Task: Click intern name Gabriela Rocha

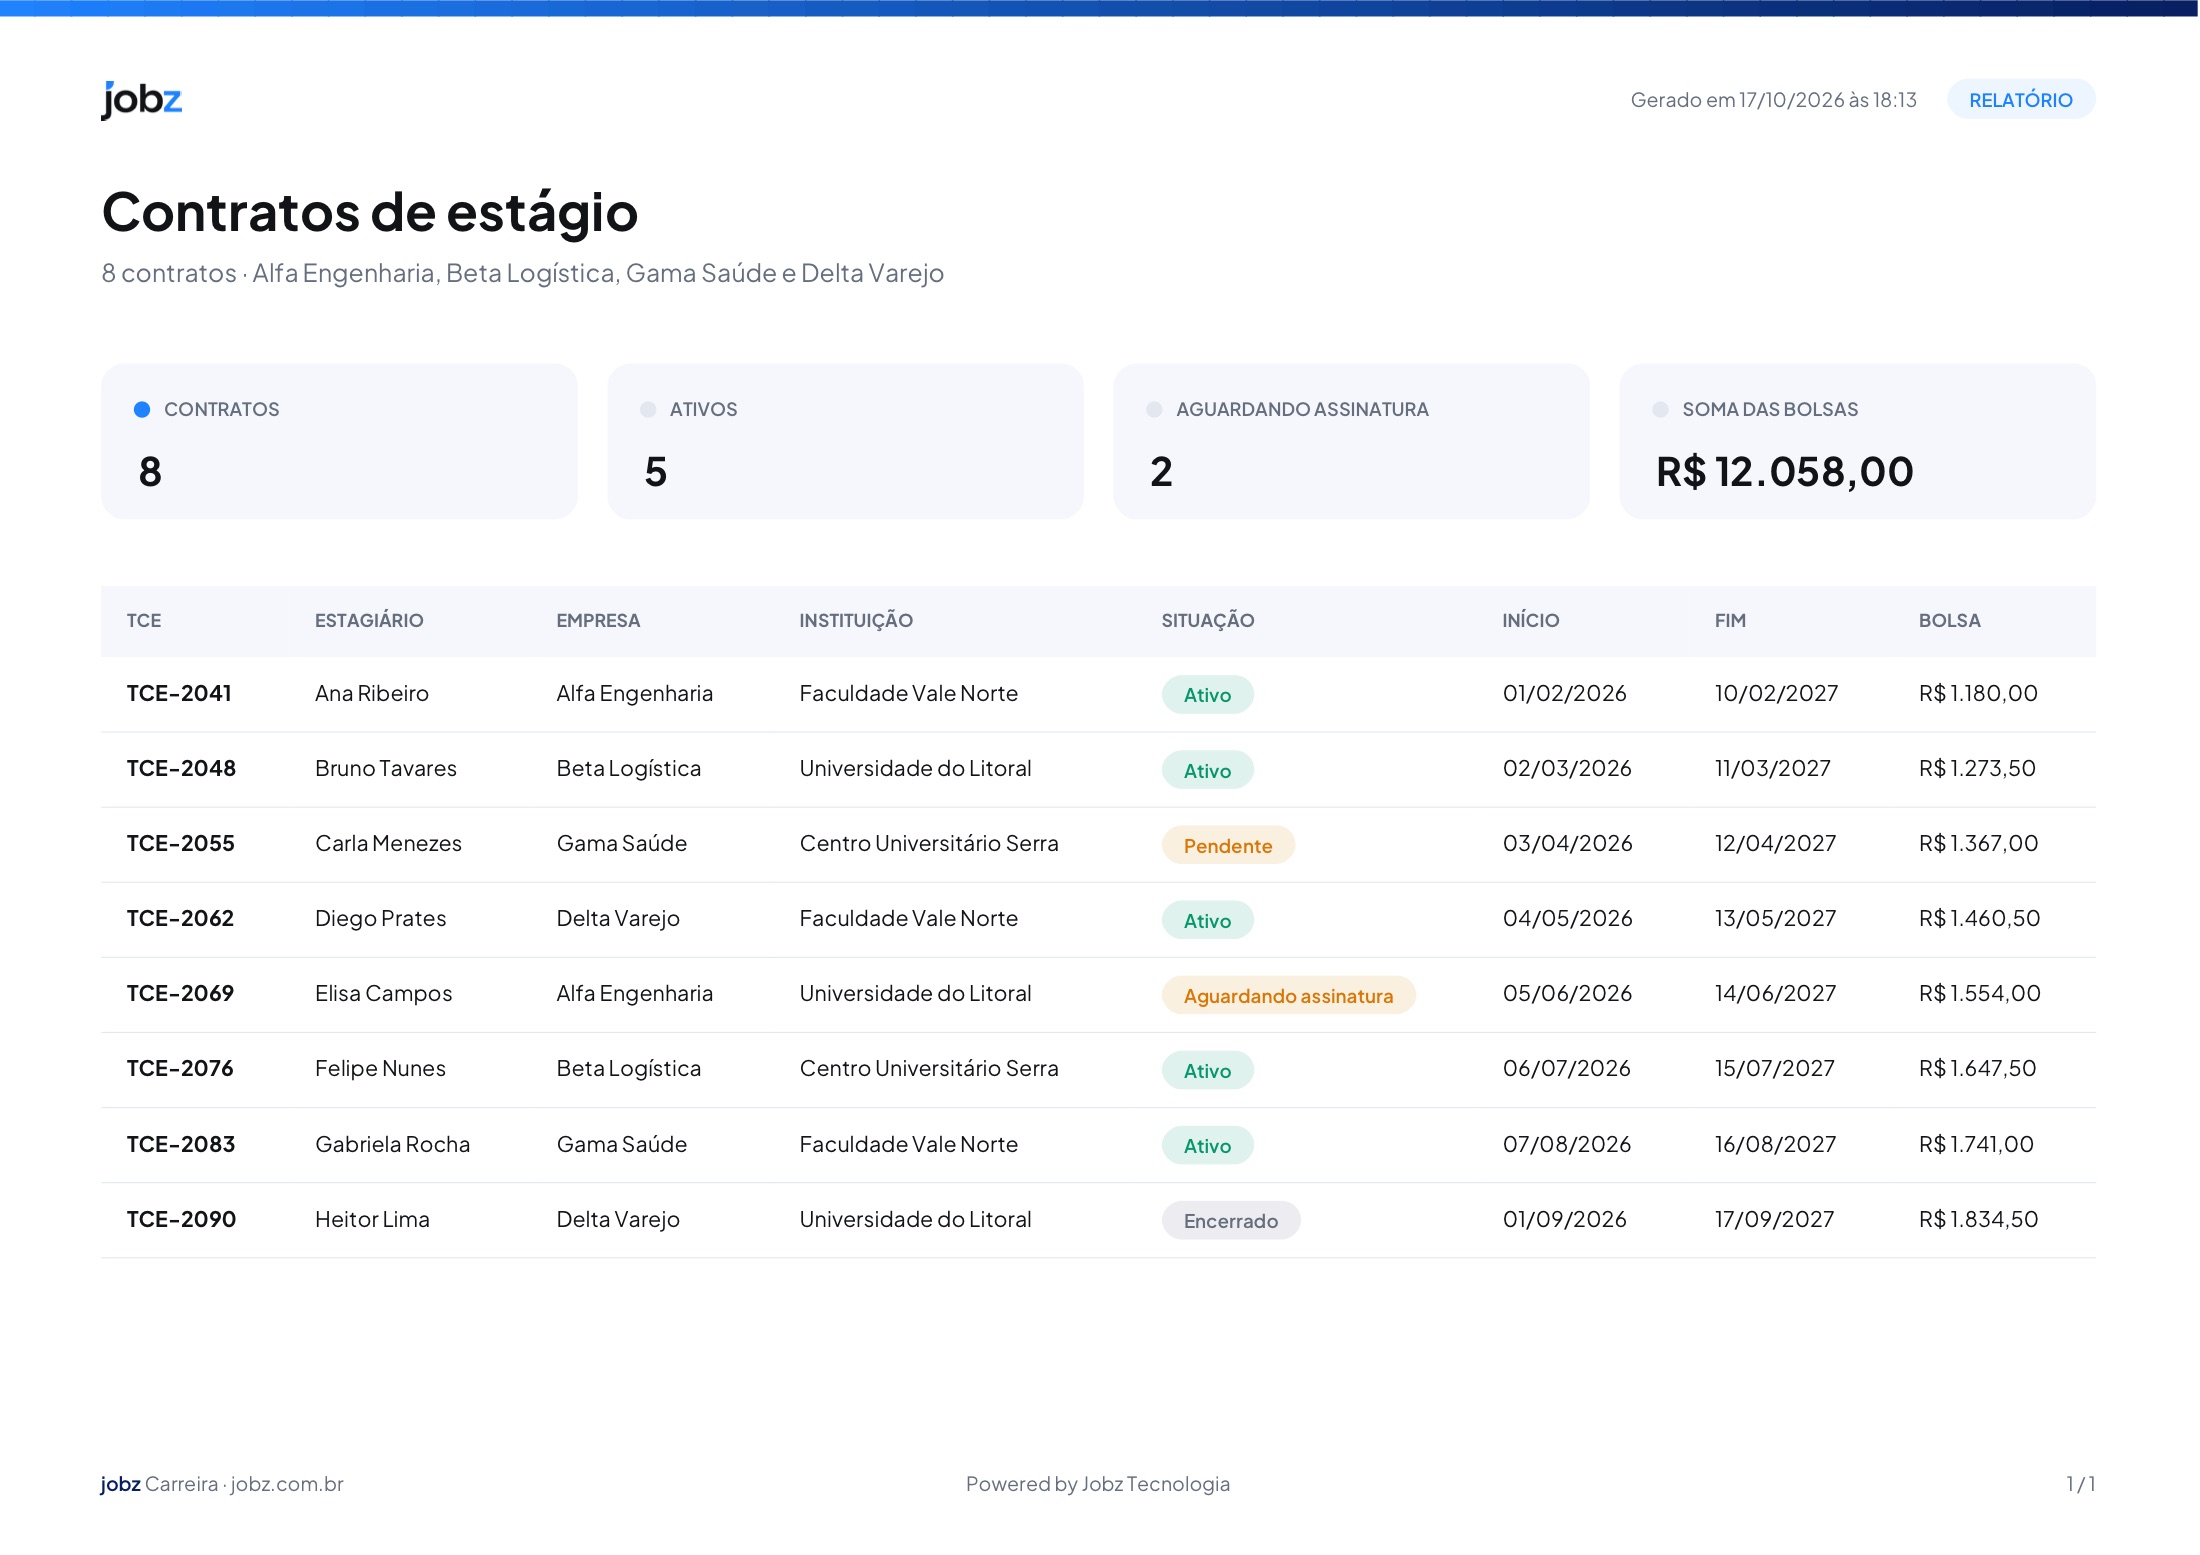Action: tap(392, 1144)
